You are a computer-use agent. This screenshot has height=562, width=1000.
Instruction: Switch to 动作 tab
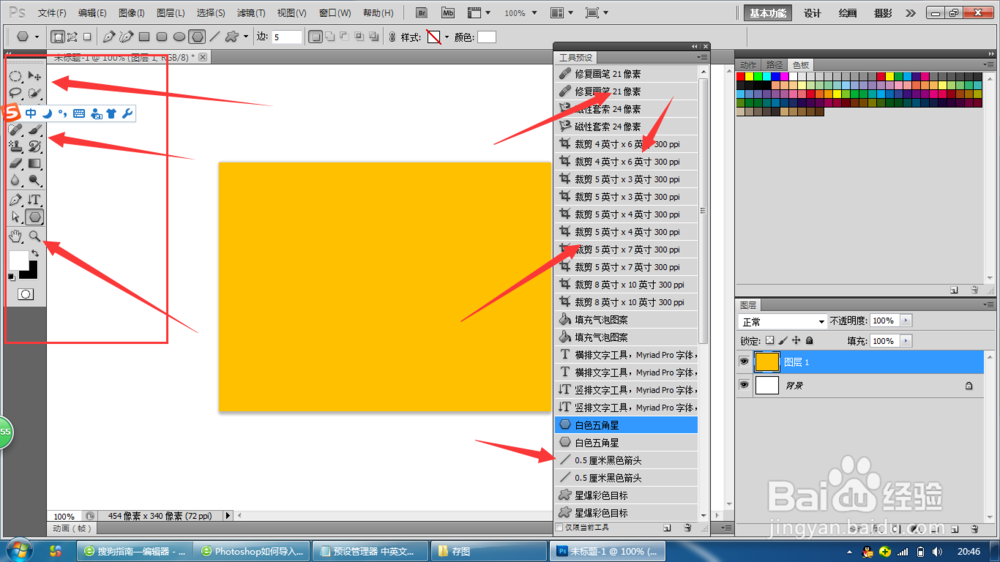pyautogui.click(x=748, y=65)
